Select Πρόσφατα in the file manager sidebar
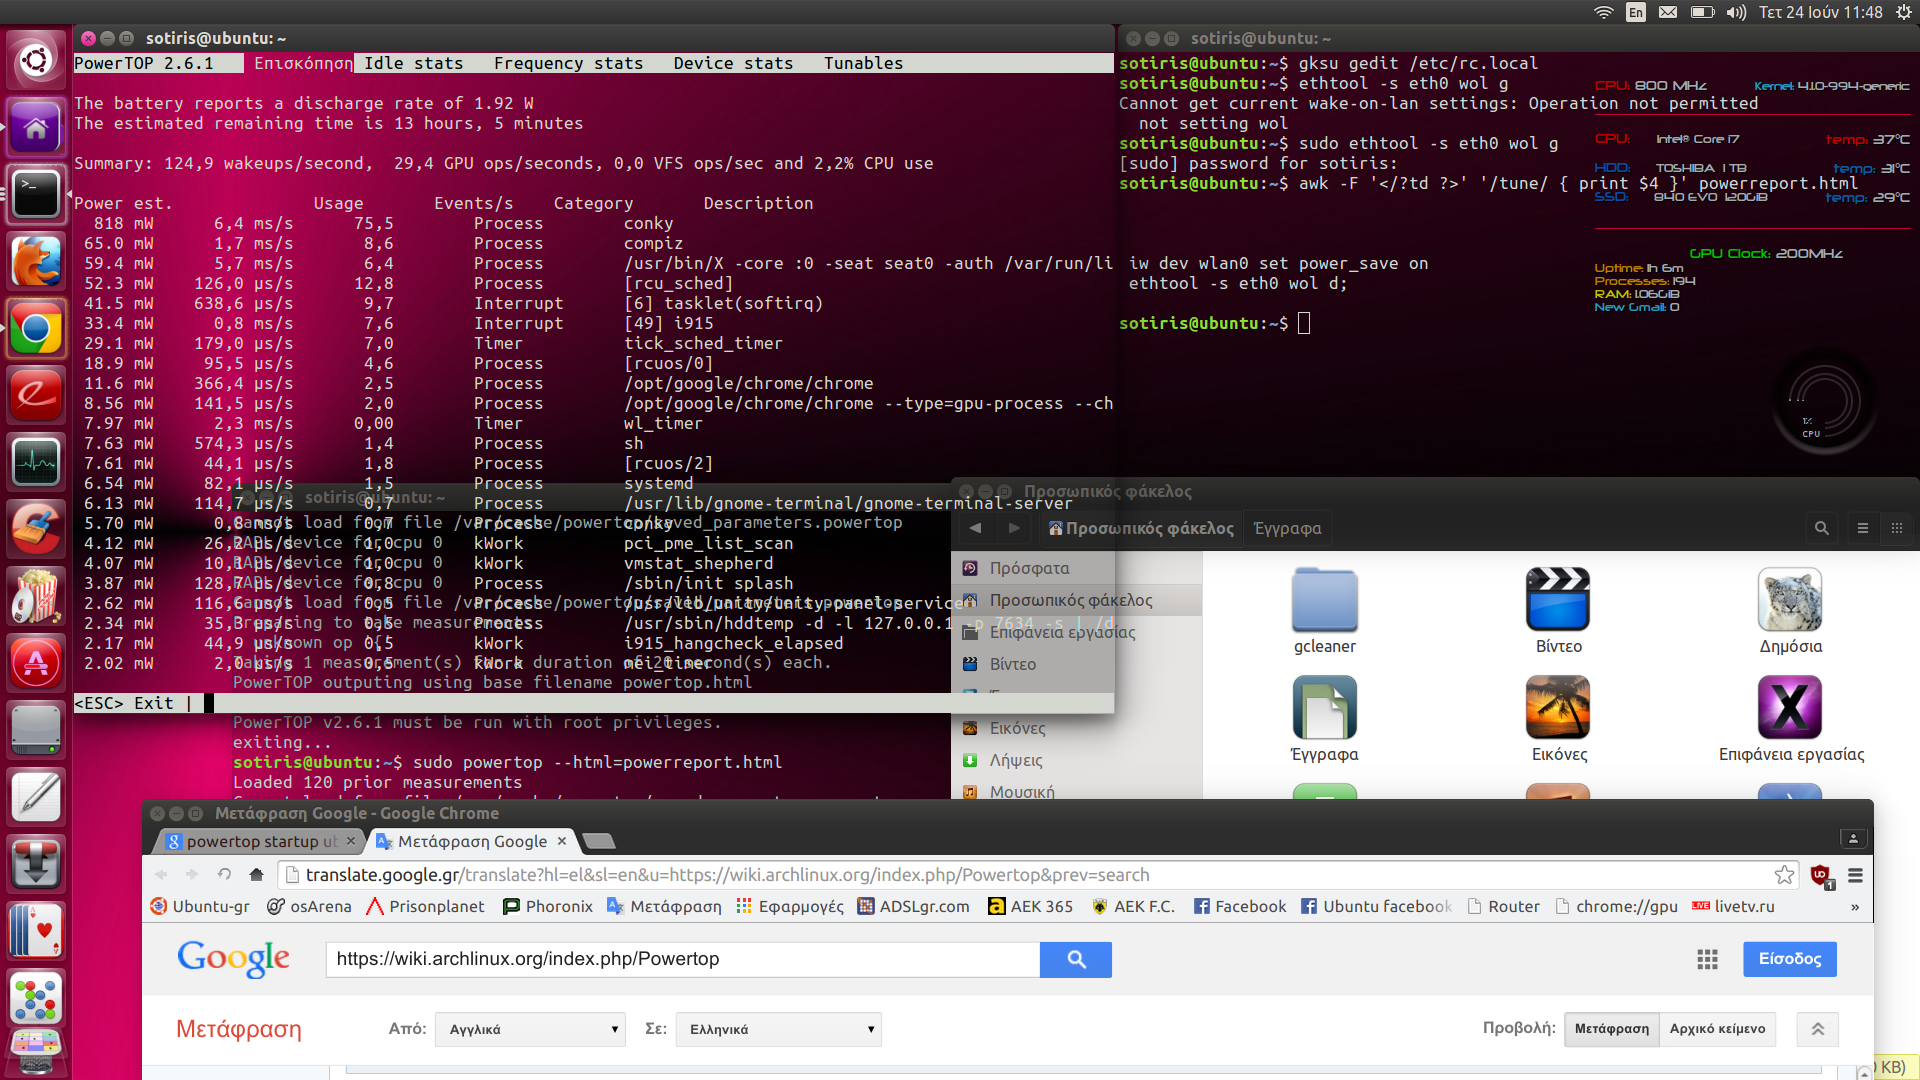Image resolution: width=1920 pixels, height=1080 pixels. [x=1029, y=568]
